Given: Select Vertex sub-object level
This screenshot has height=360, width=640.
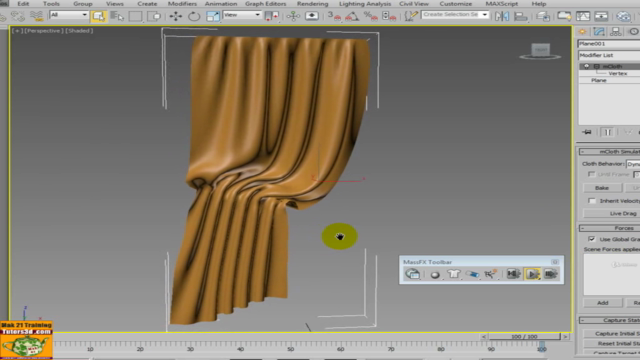Looking at the screenshot, I should 618,73.
